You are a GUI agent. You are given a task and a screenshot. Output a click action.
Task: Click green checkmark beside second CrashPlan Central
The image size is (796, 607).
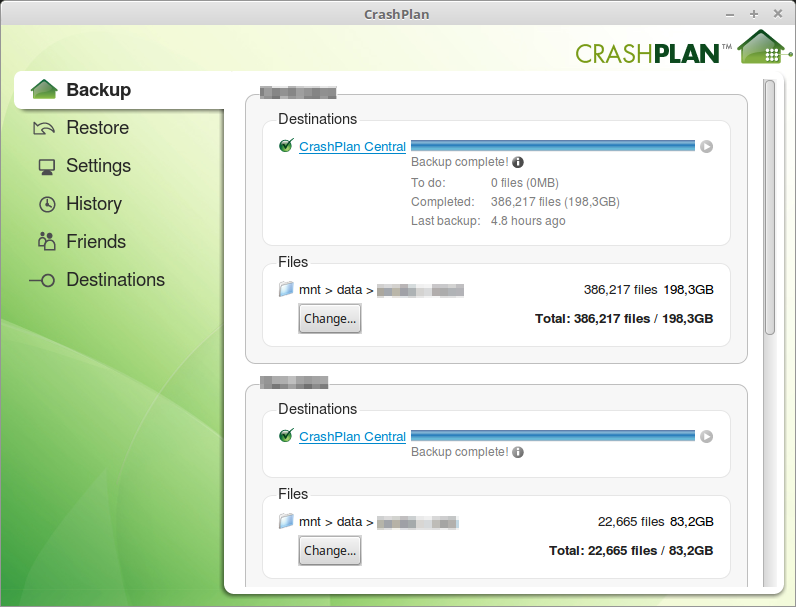286,435
